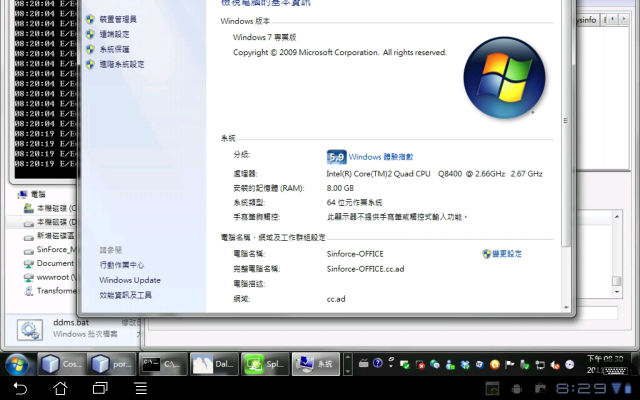Tap Android recent apps button

pos(100,388)
